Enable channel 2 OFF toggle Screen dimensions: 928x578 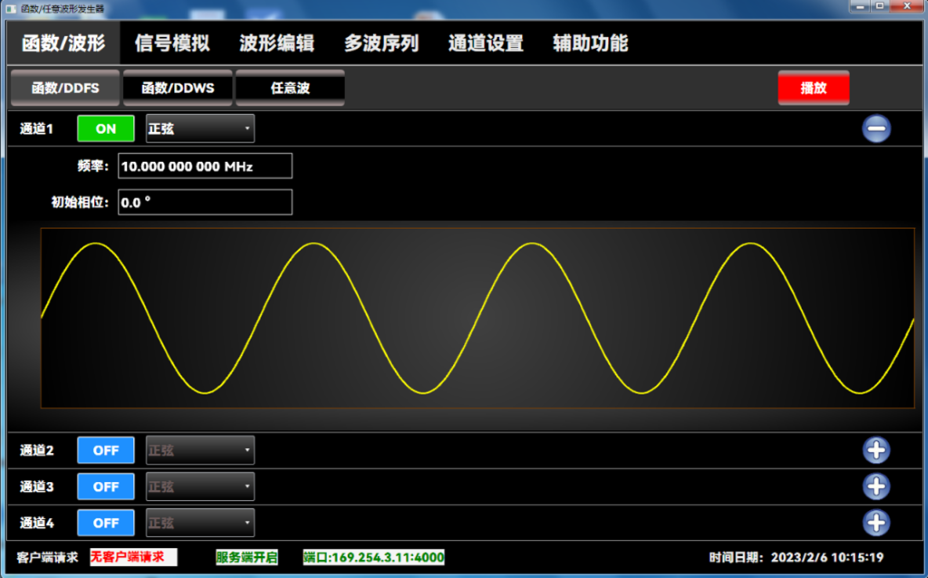tap(105, 450)
